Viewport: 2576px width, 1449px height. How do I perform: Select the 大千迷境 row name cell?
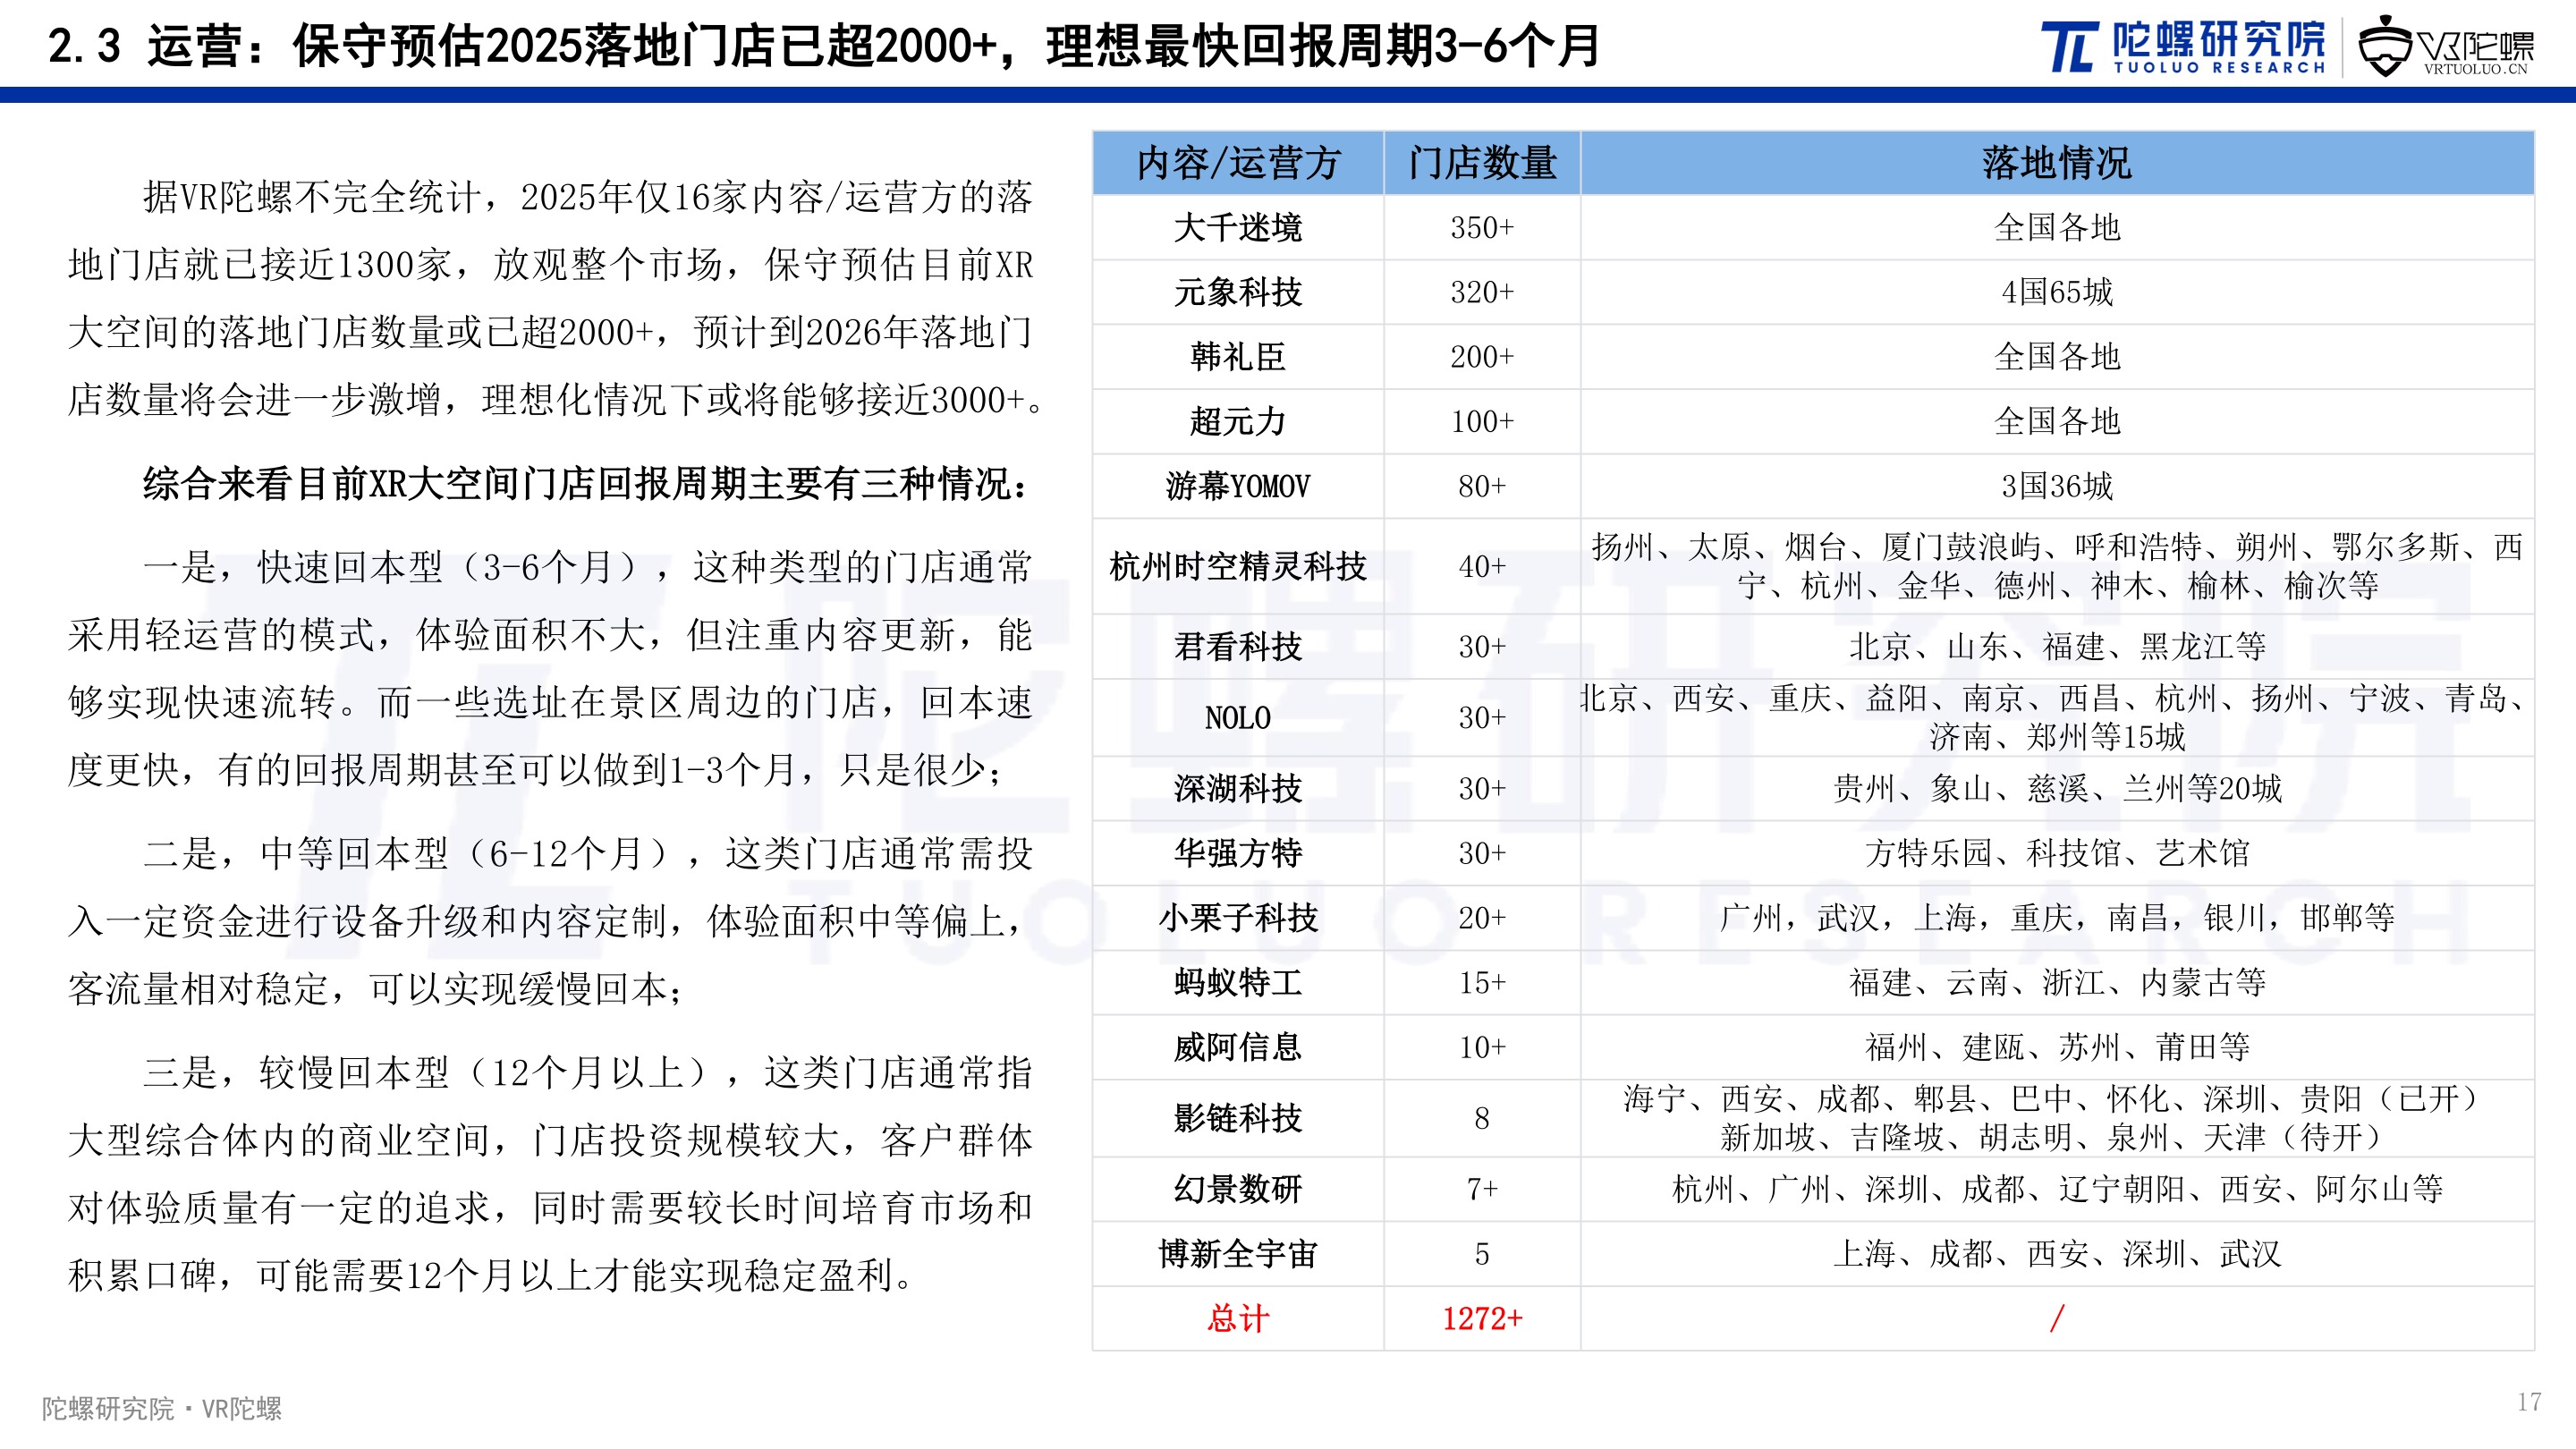tap(1237, 227)
